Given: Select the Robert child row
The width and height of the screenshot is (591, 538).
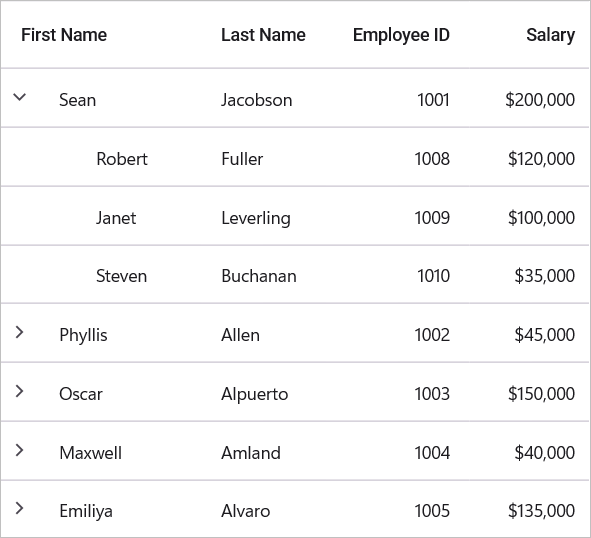Looking at the screenshot, I should click(295, 157).
